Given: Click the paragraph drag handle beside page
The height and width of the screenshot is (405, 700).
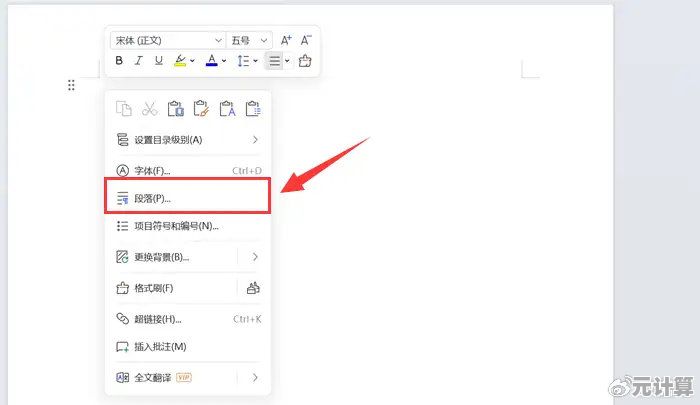Looking at the screenshot, I should (x=71, y=86).
